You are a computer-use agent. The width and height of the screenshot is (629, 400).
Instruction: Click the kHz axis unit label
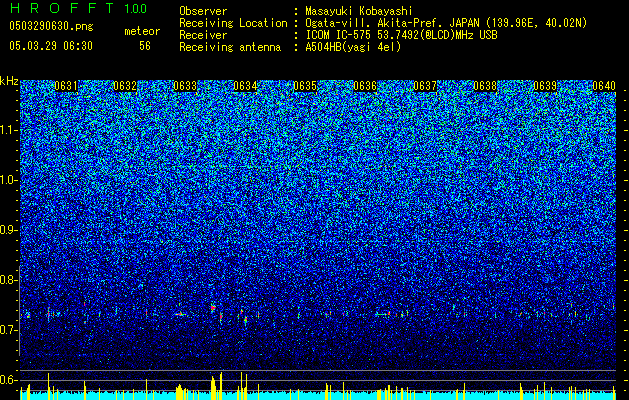pyautogui.click(x=9, y=81)
